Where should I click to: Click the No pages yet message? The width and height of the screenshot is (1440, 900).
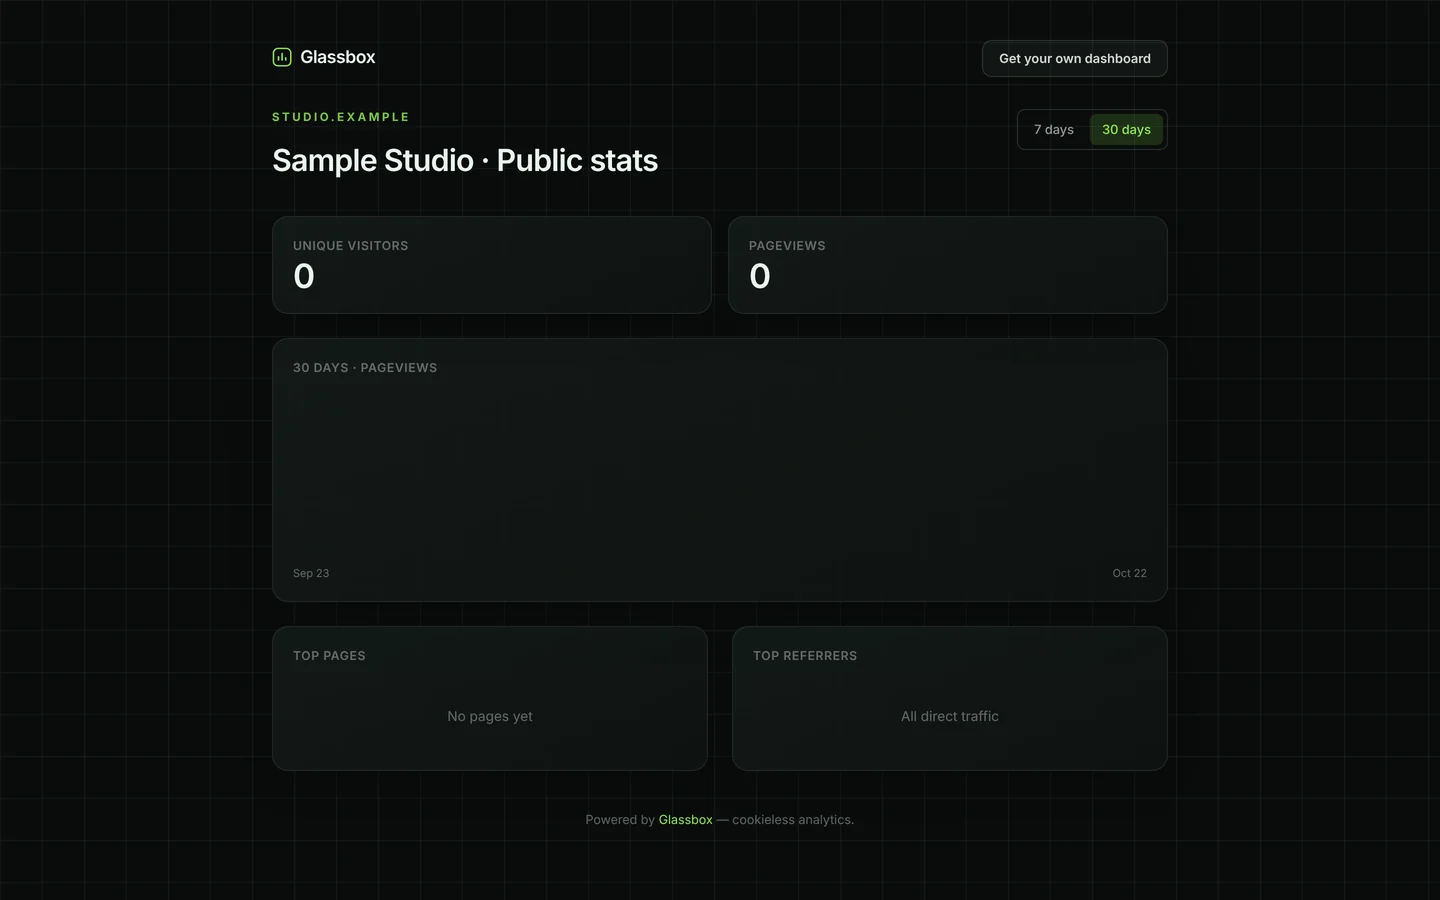click(x=490, y=716)
